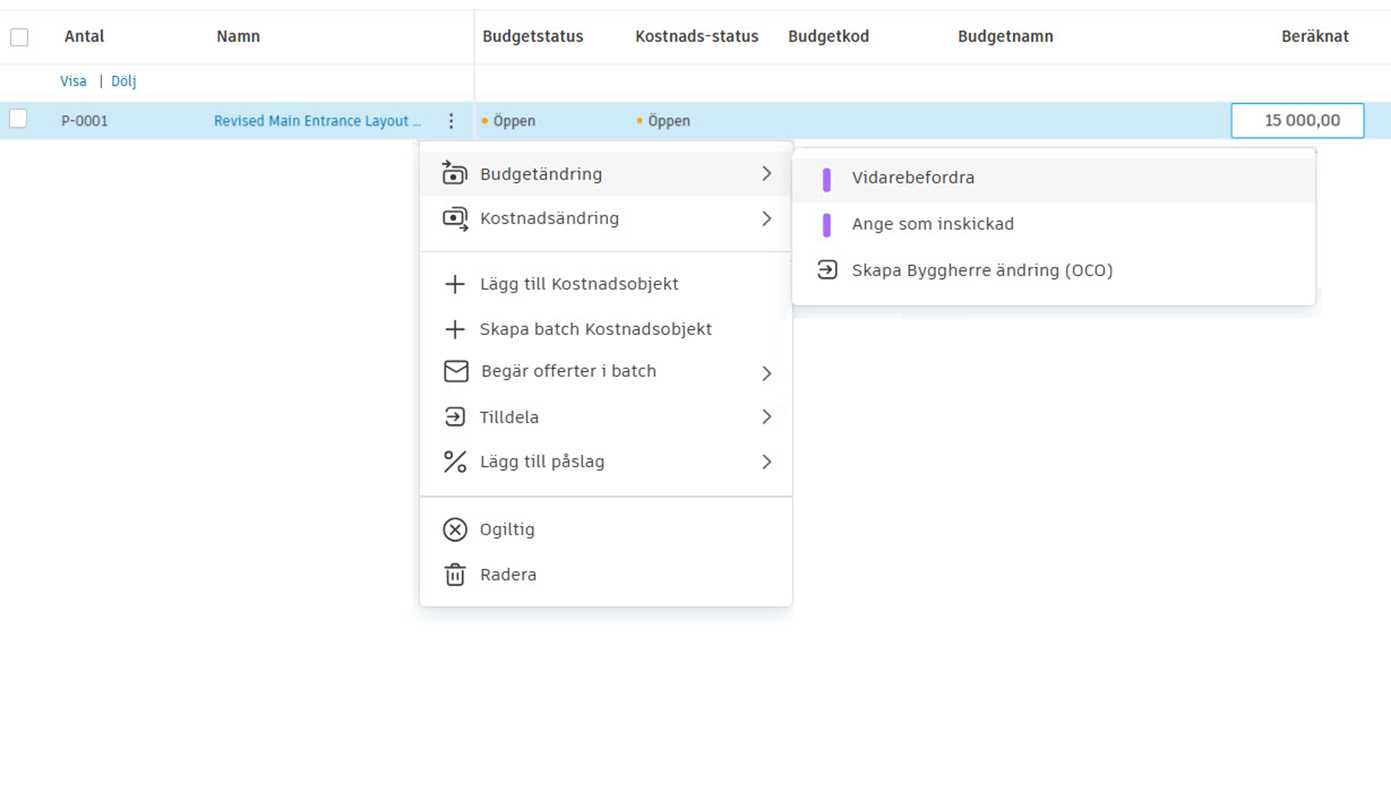This screenshot has height=793, width=1391.
Task: Click the Budgetkod column header
Action: [x=828, y=37]
